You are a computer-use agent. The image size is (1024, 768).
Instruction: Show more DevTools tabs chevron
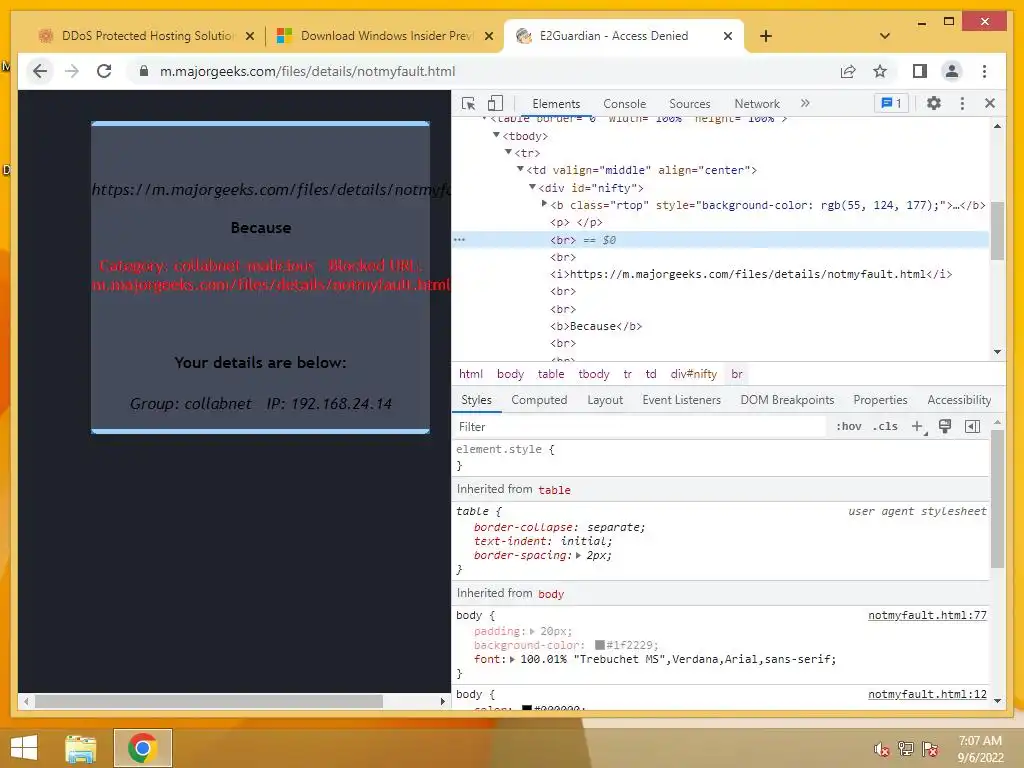pyautogui.click(x=805, y=103)
